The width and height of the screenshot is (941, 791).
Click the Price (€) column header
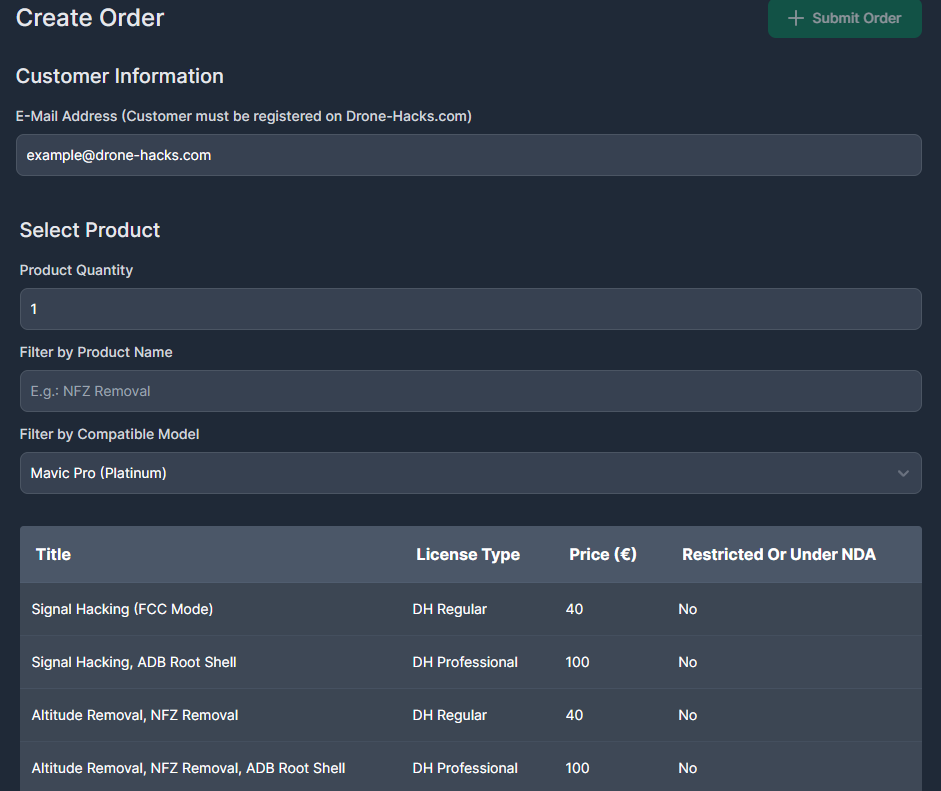[x=602, y=554]
